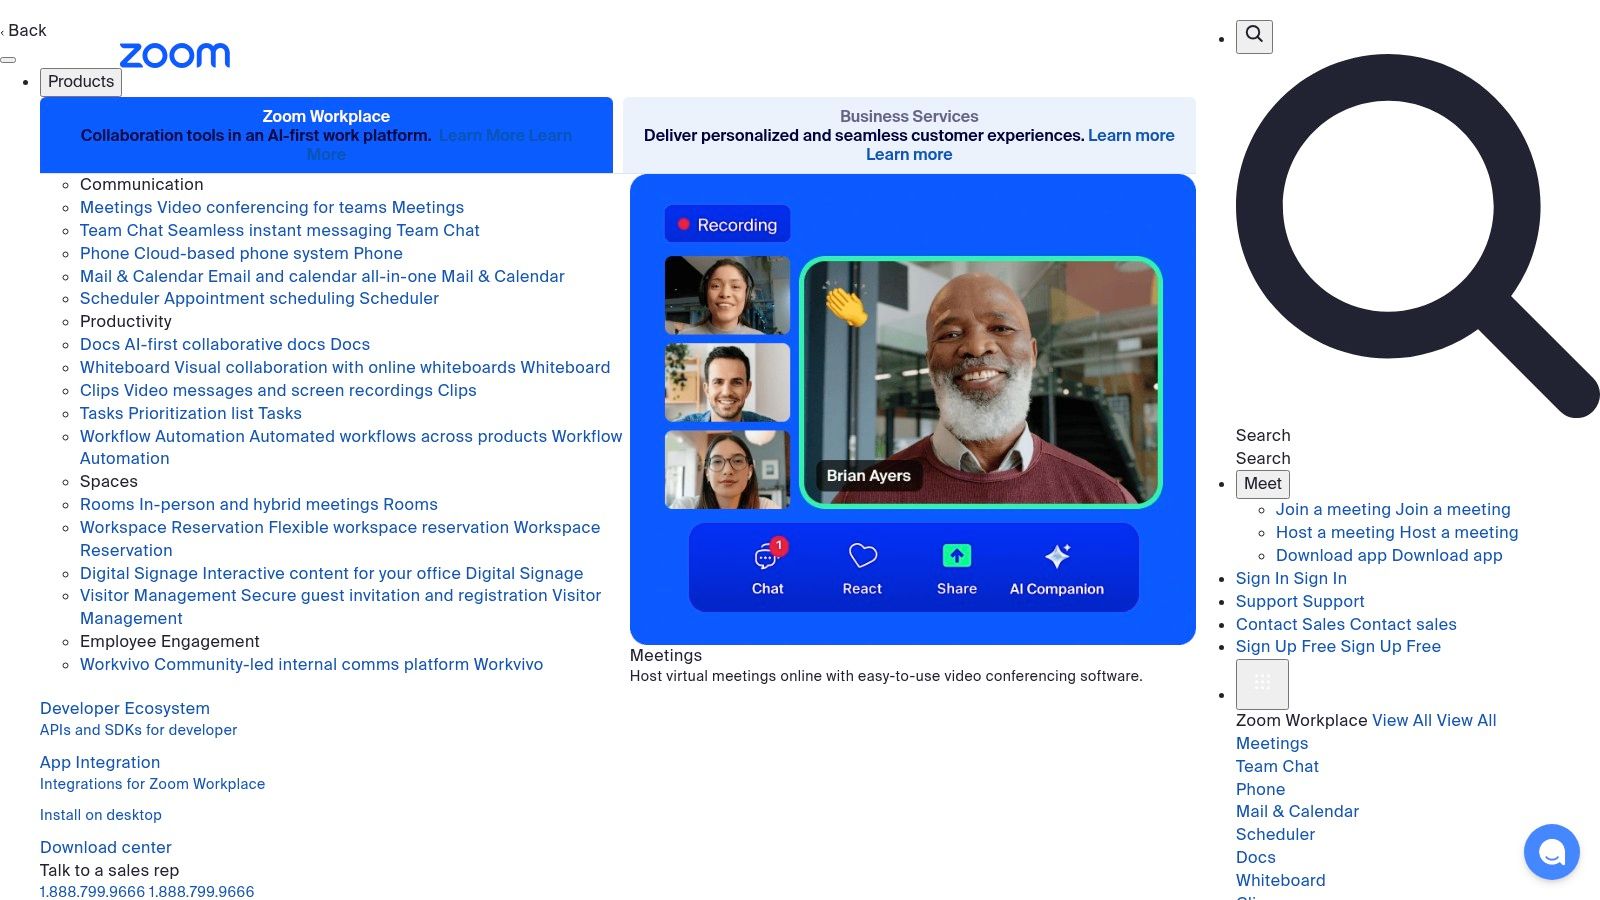Click the Sign Up Free link
Image resolution: width=1600 pixels, height=900 pixels.
[1338, 647]
